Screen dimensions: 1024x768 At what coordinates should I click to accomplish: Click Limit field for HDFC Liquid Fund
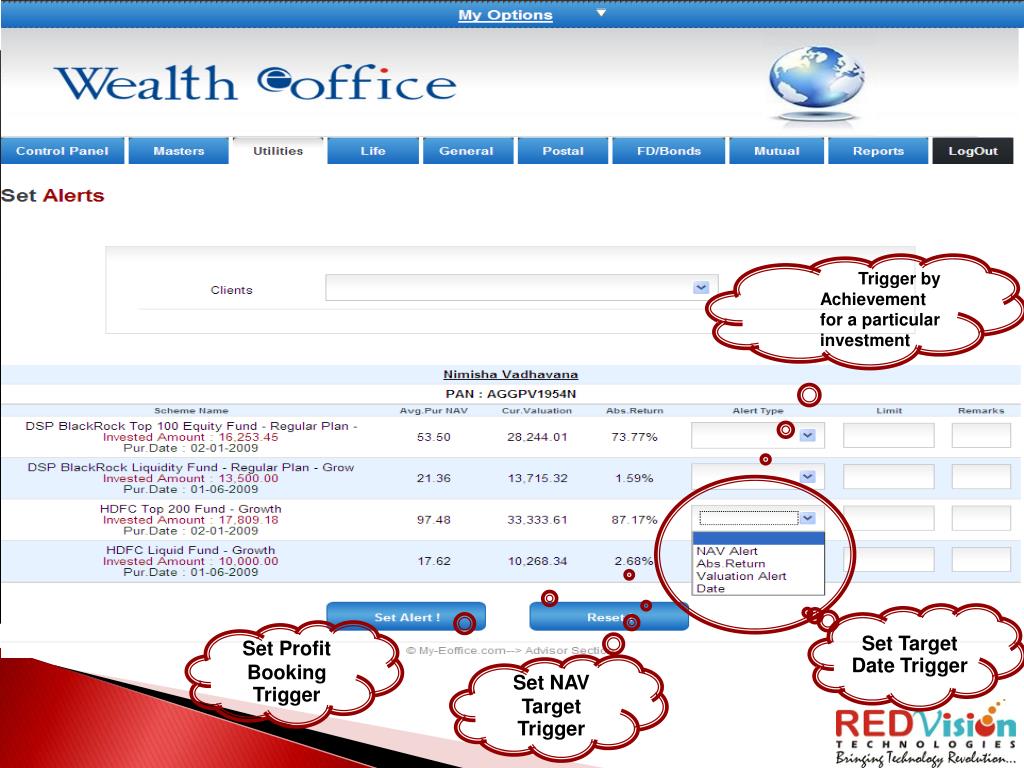(891, 560)
